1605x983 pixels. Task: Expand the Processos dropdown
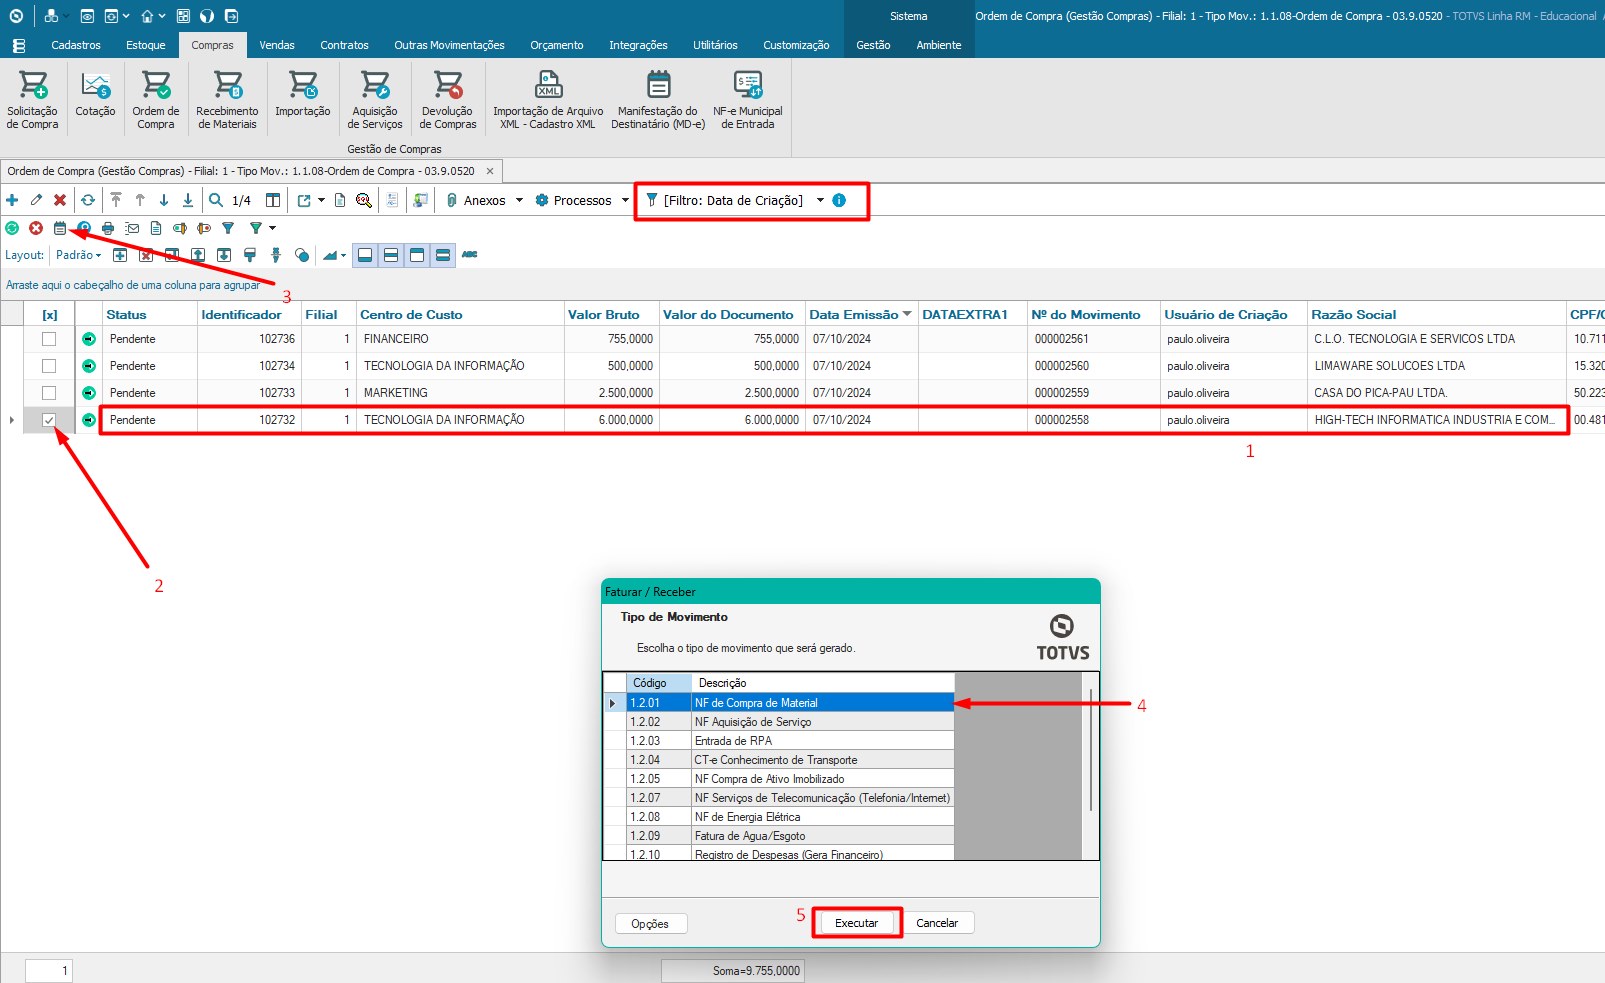pyautogui.click(x=582, y=200)
